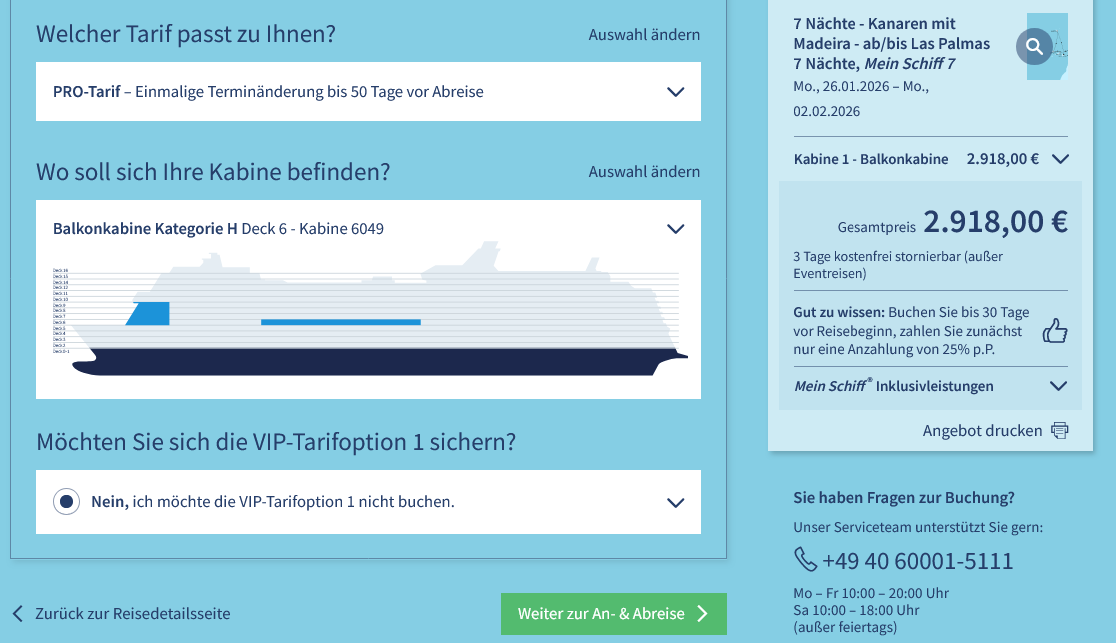
Task: Expand the PRO-Tarif dropdown chevron
Action: [x=675, y=92]
